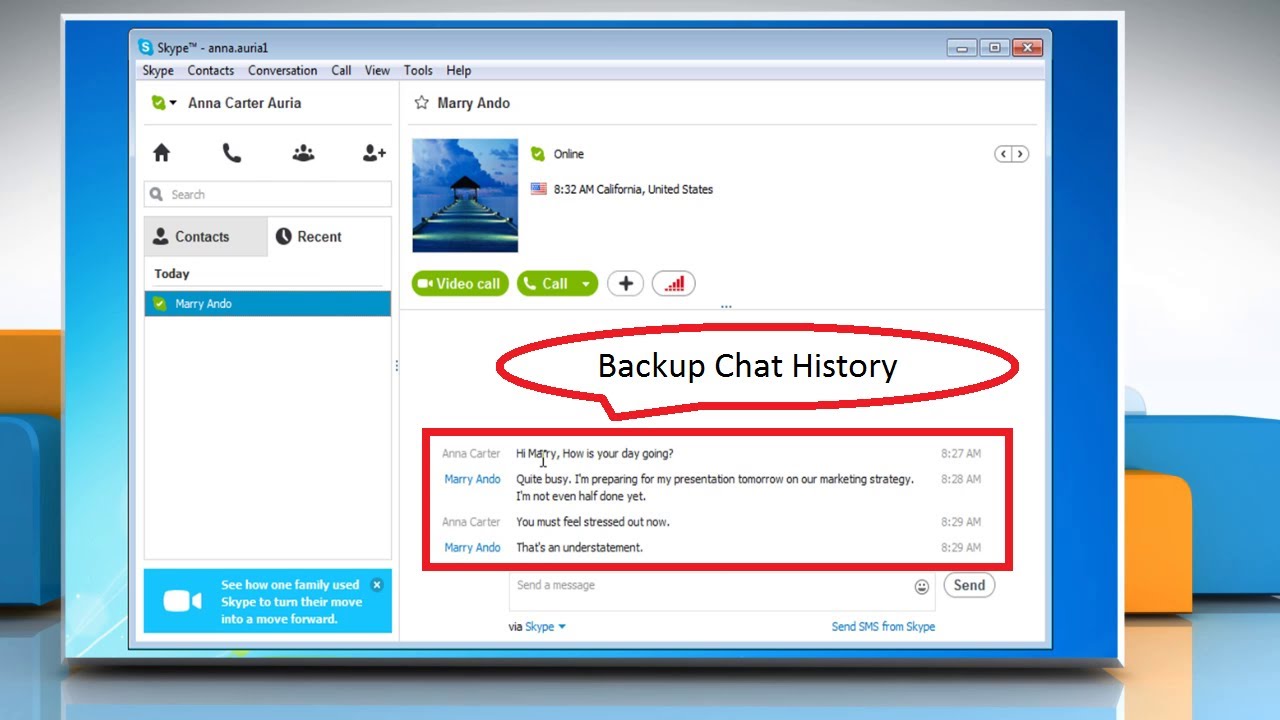
Task: Select Marry Ando in the recent list
Action: click(267, 303)
